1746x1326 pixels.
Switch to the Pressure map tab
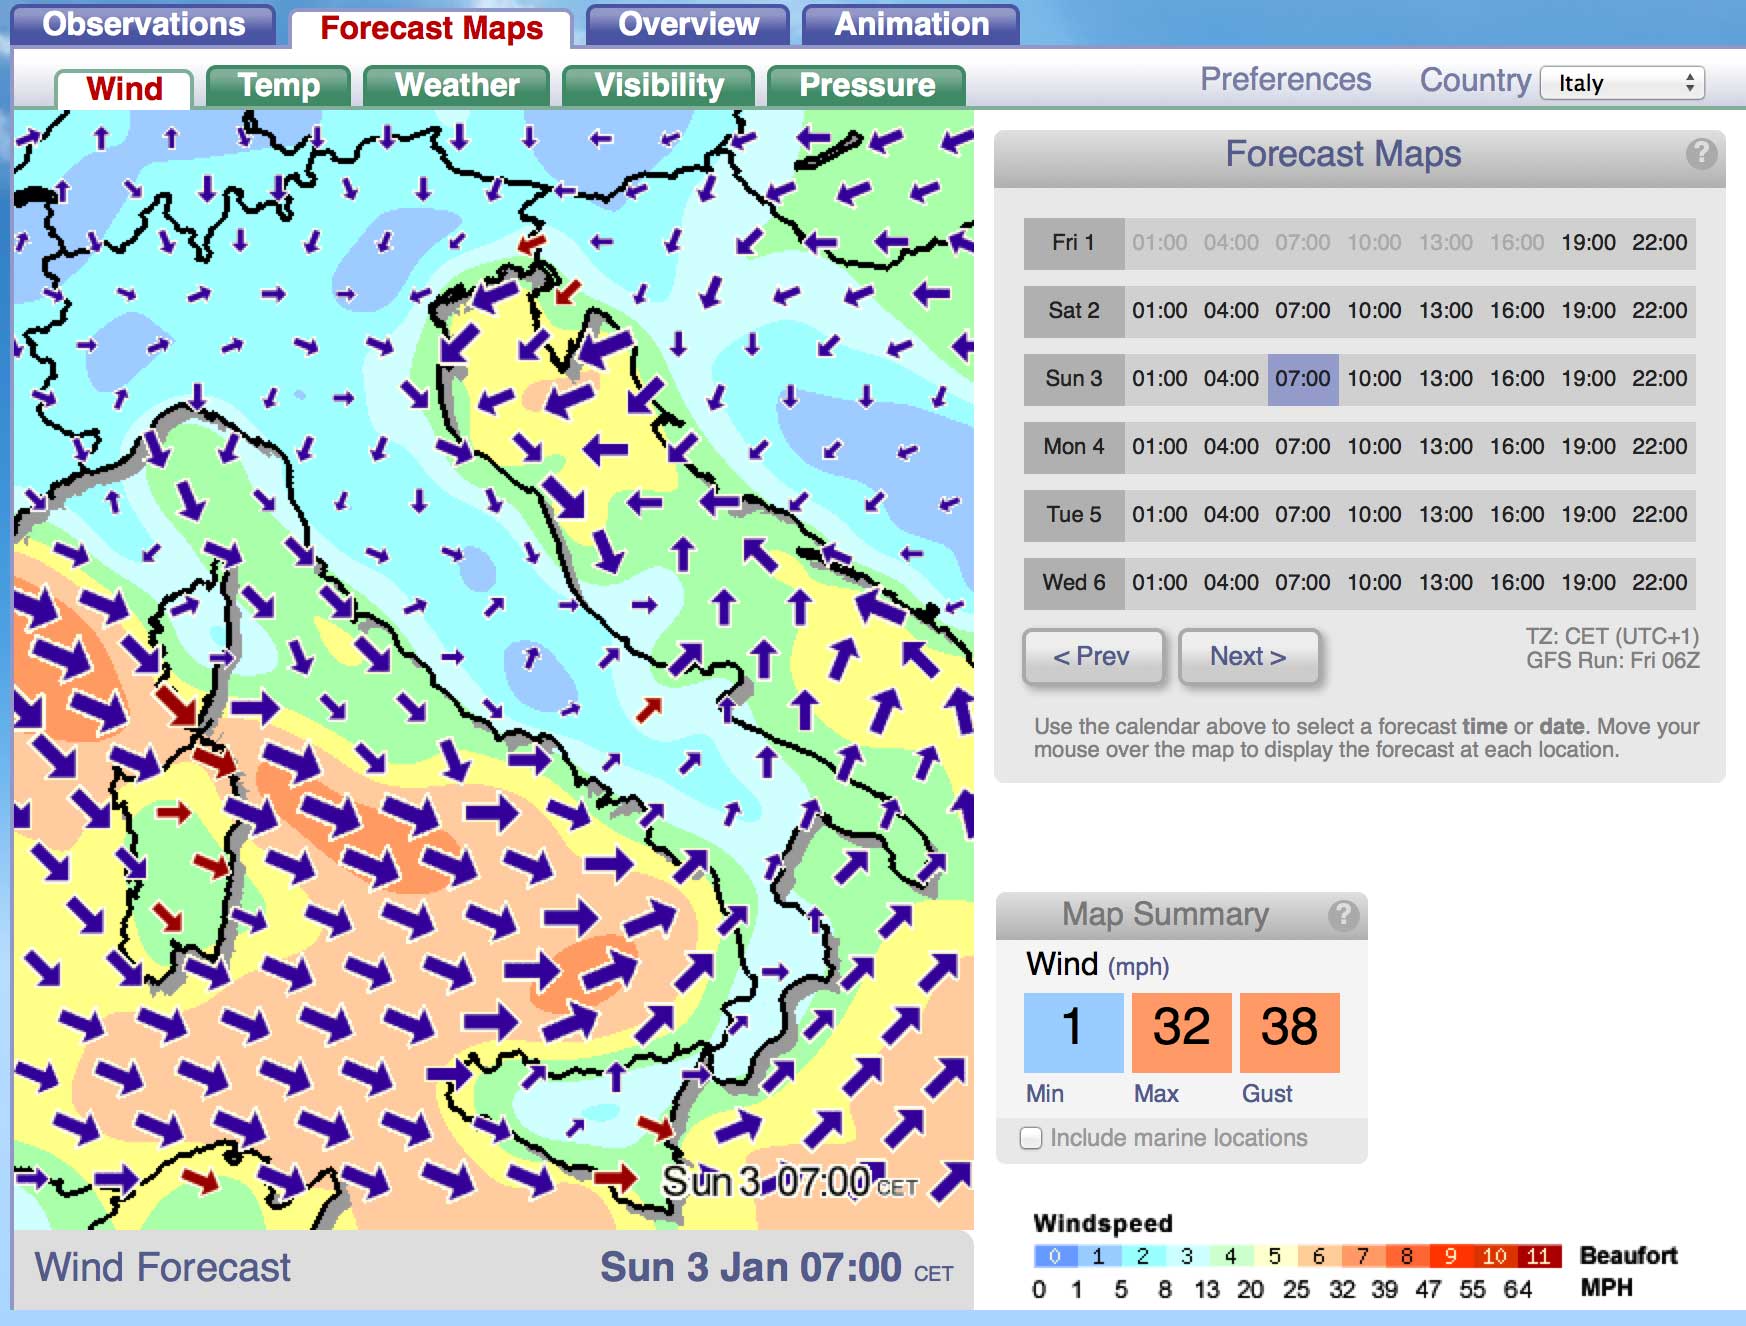coord(866,86)
